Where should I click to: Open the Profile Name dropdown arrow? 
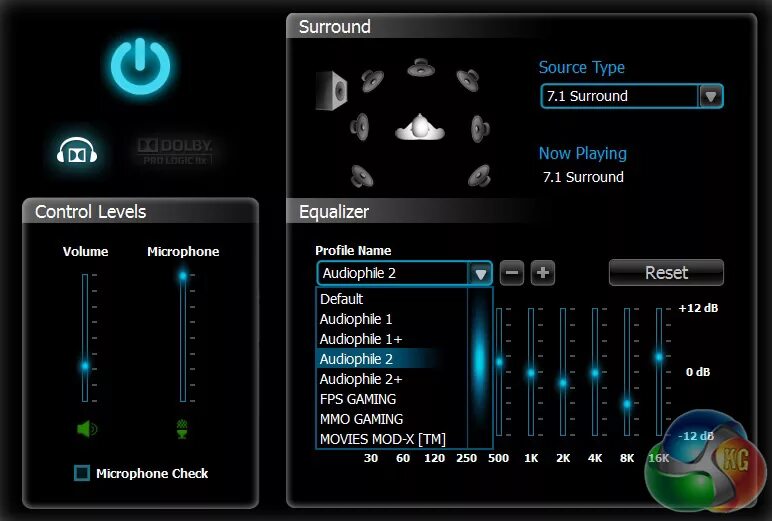coord(481,273)
